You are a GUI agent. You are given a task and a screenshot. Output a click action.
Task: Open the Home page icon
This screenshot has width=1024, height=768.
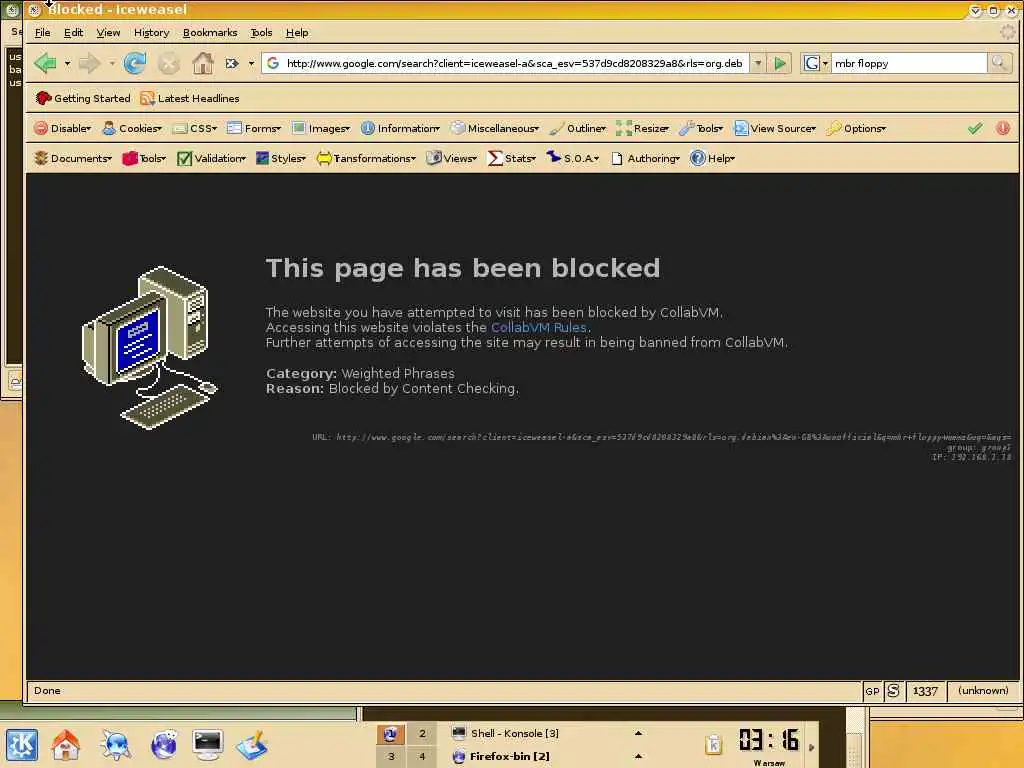click(202, 63)
